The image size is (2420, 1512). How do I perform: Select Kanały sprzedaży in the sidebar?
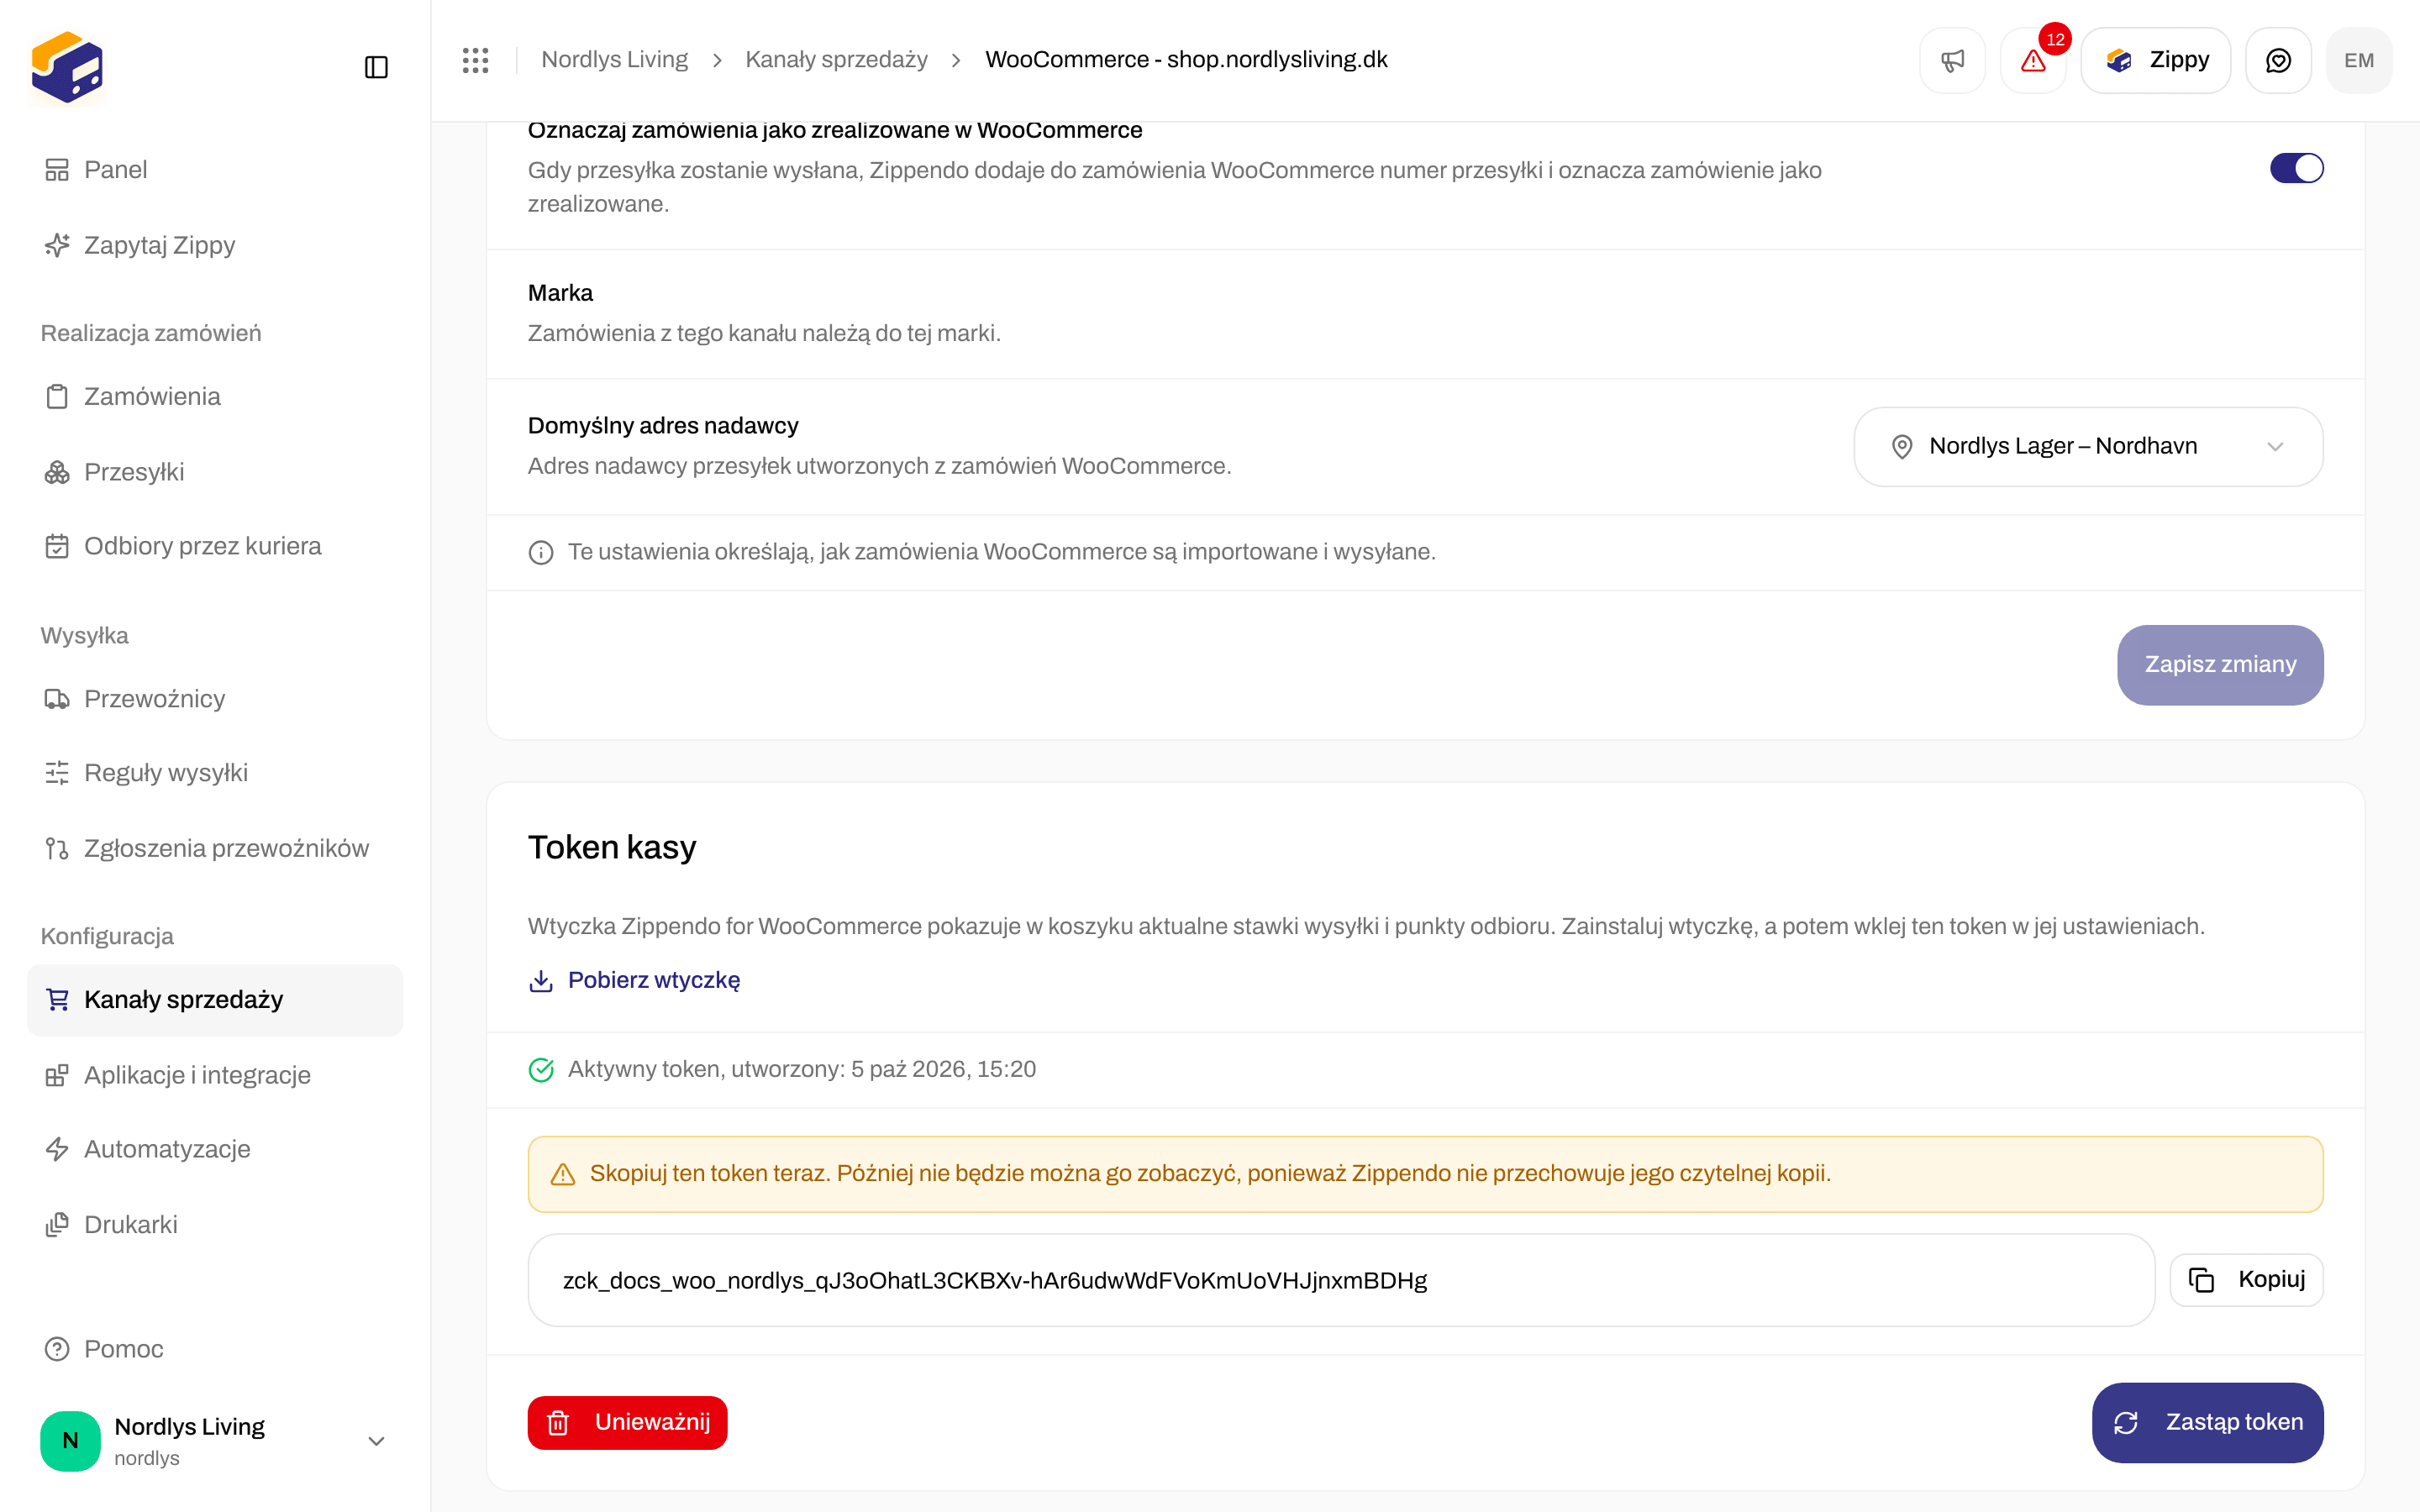coord(214,1000)
